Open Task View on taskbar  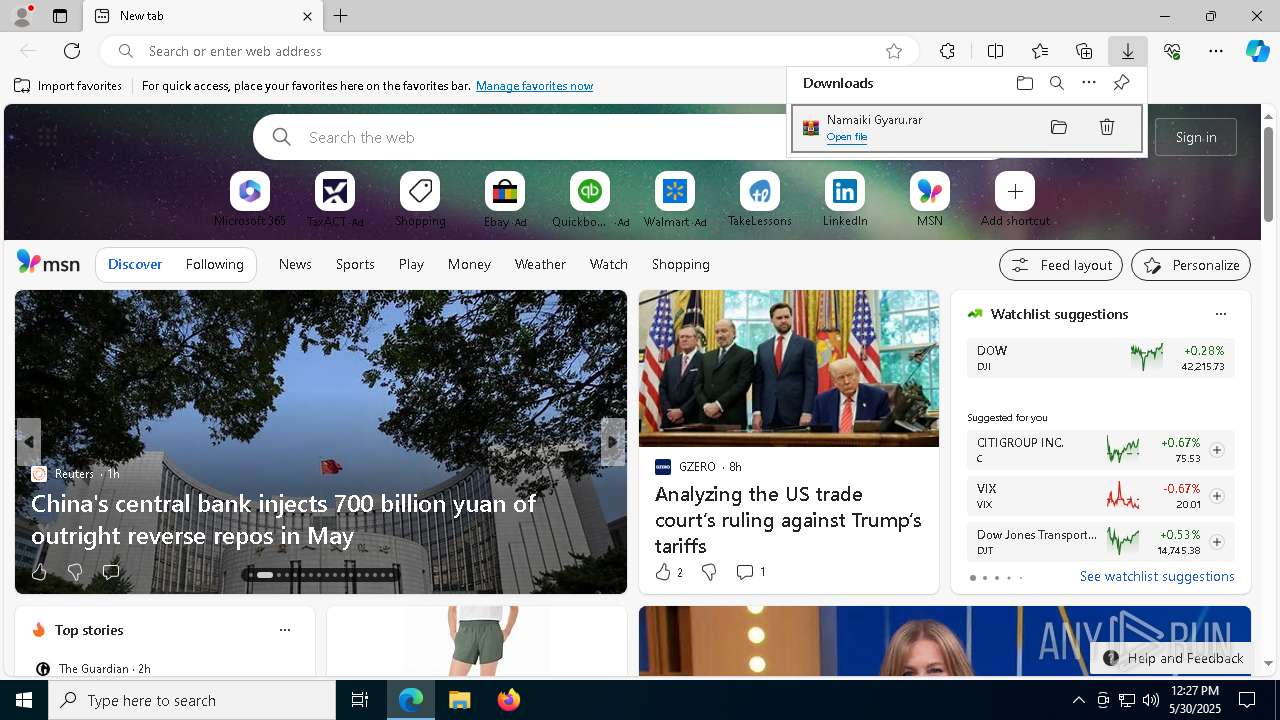coord(360,700)
